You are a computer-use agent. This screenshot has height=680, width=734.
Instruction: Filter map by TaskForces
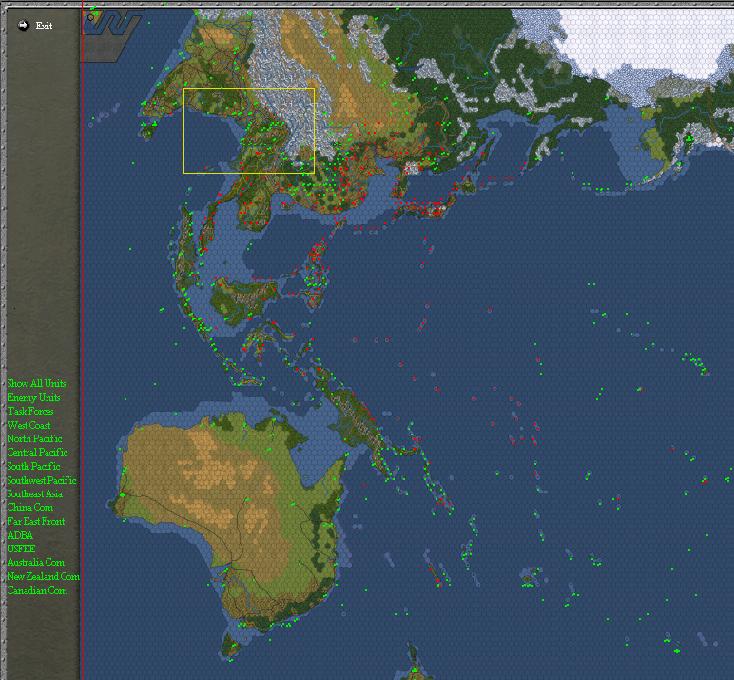click(30, 411)
